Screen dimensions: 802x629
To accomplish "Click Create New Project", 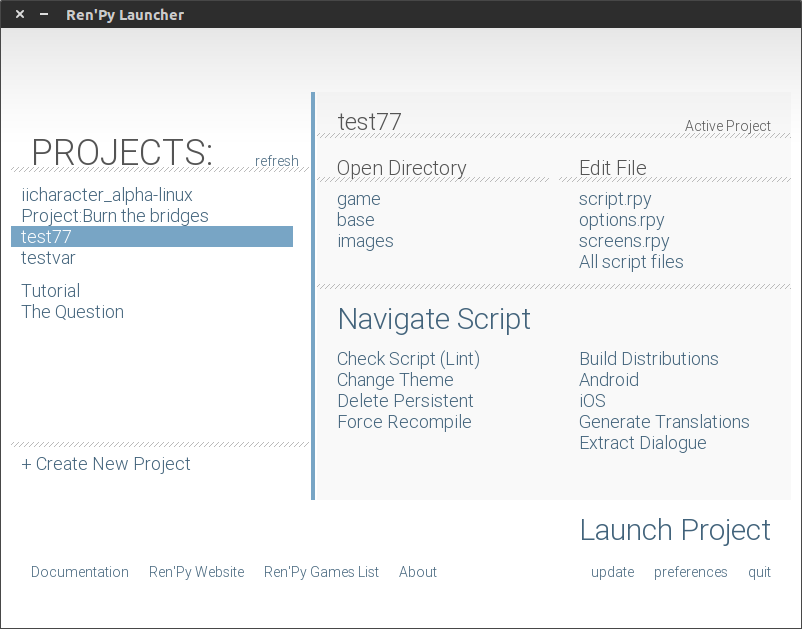I will coord(106,464).
